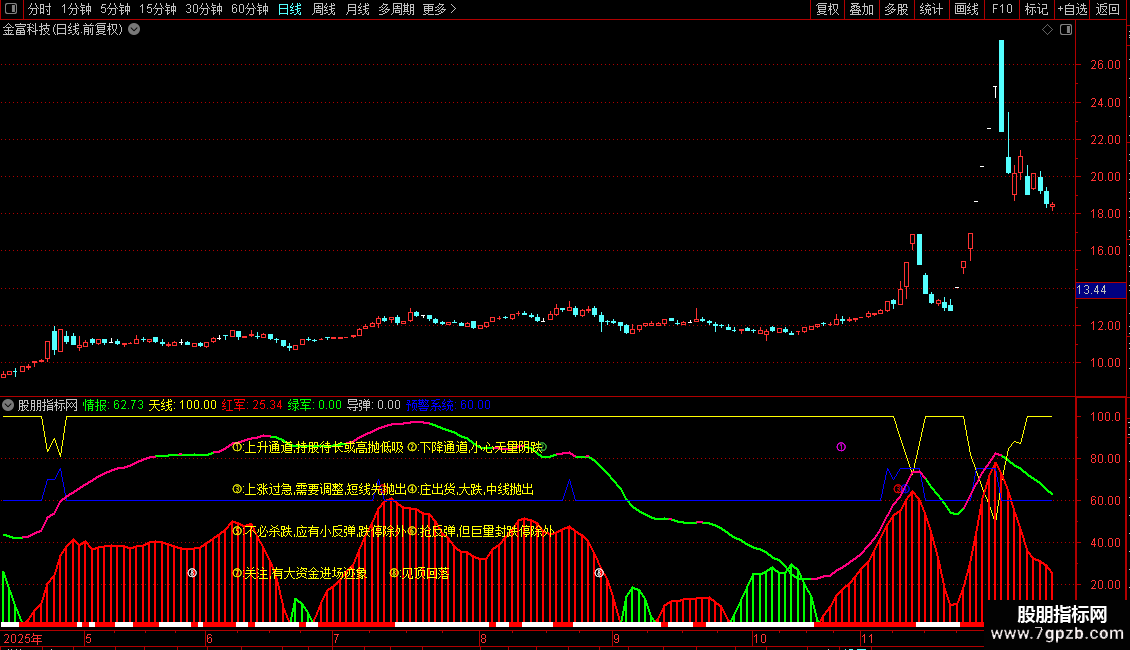Image resolution: width=1130 pixels, height=650 pixels.
Task: Click the 预警系统: 60.00 indicator value
Action: (x=448, y=405)
